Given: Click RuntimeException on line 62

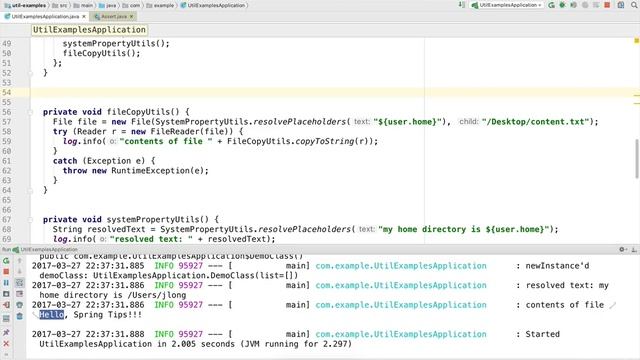Looking at the screenshot, I should tap(151, 171).
